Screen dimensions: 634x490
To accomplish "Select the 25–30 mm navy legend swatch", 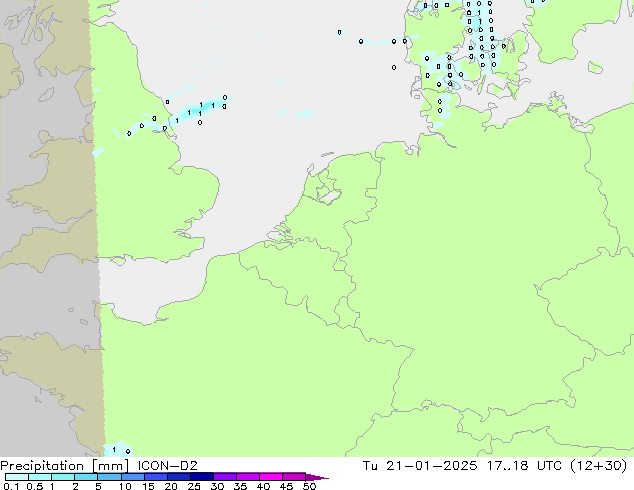I will 201,477.
